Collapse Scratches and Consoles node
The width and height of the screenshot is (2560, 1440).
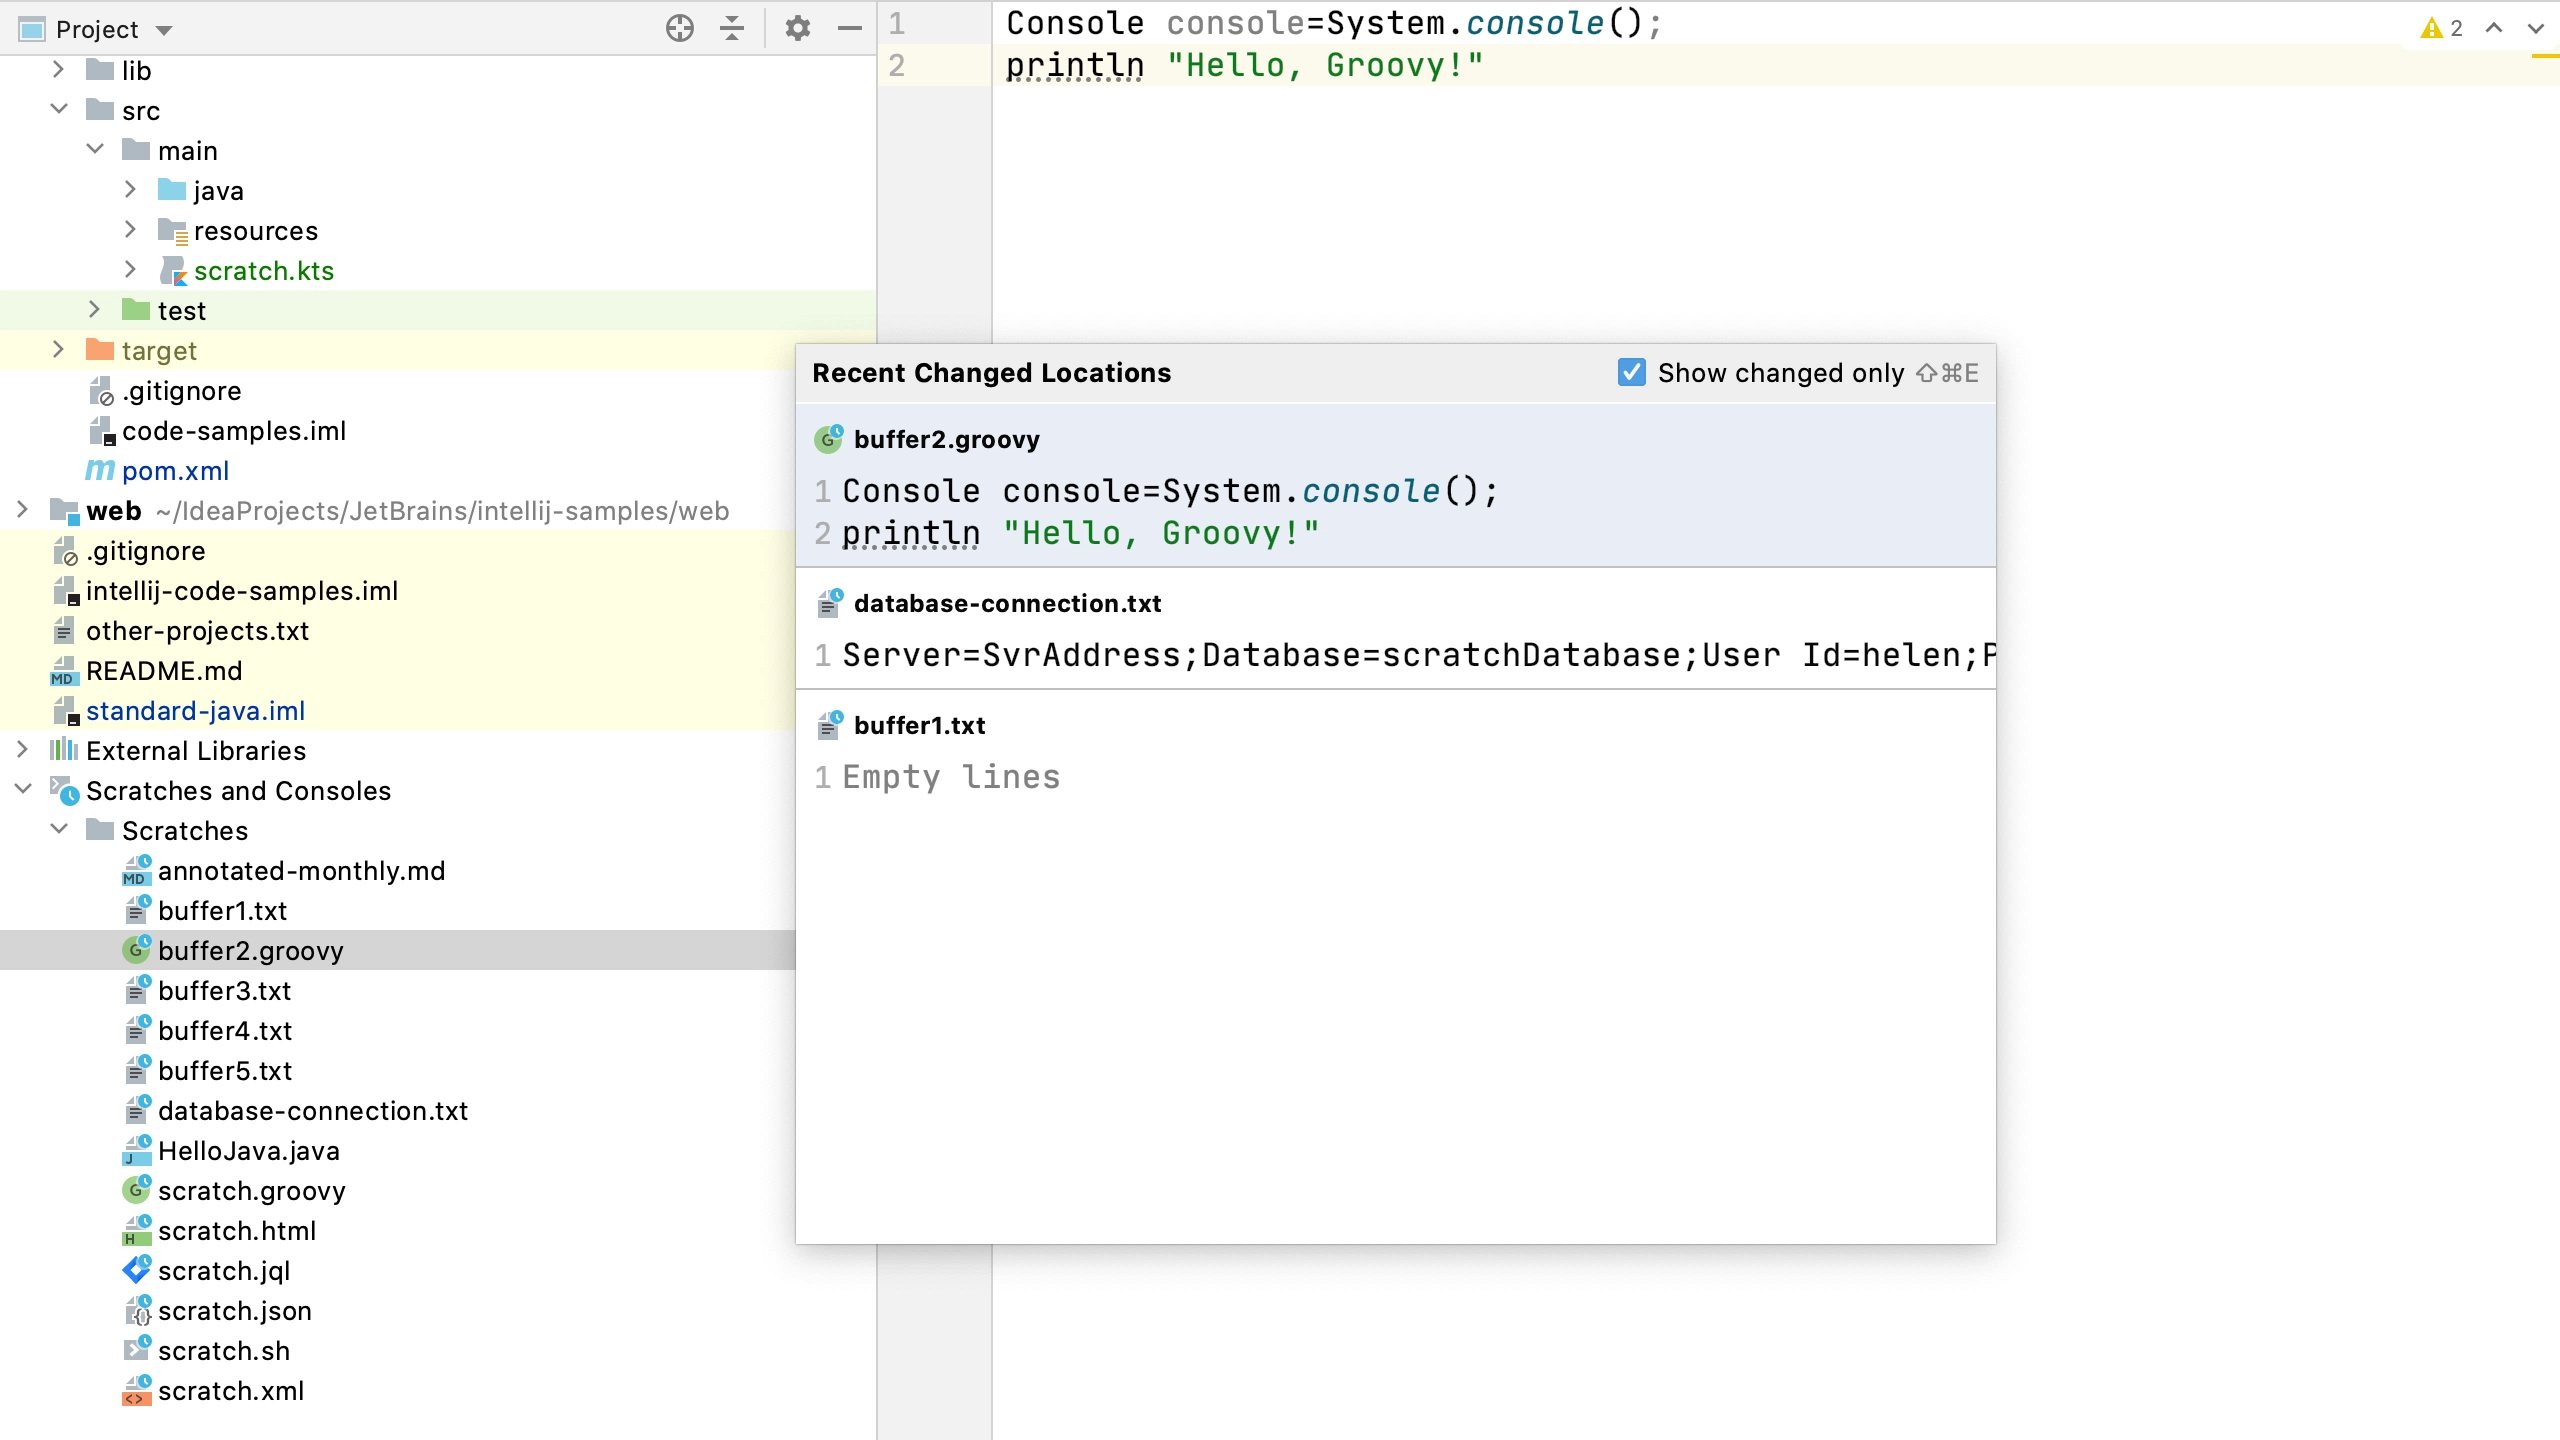coord(22,789)
